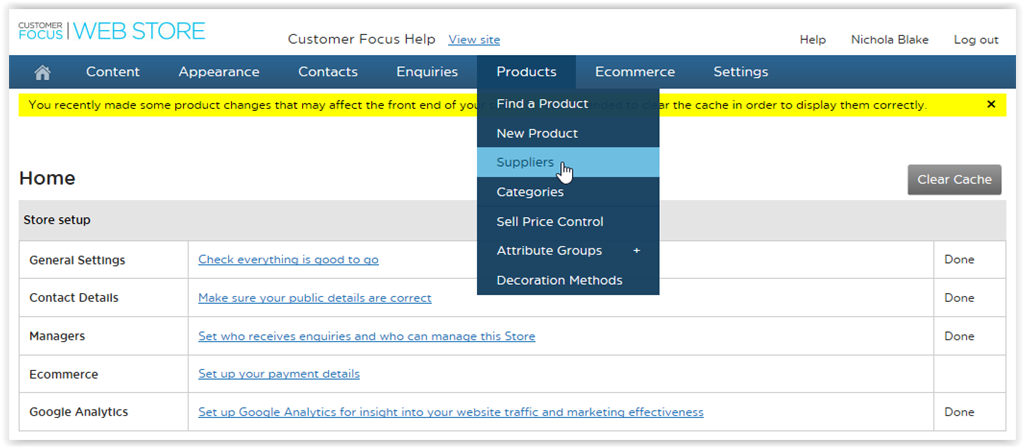Open the Appearance menu
1024x448 pixels.
[219, 72]
